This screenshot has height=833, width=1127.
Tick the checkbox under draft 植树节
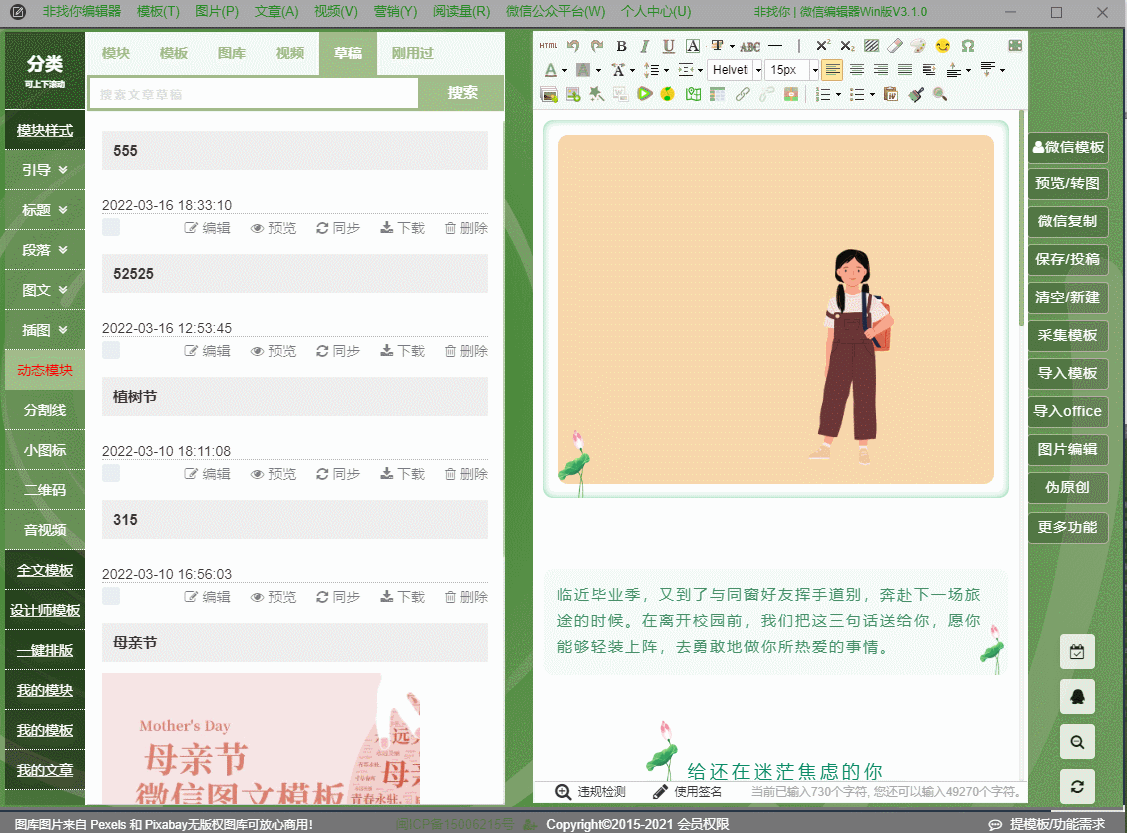coord(111,473)
